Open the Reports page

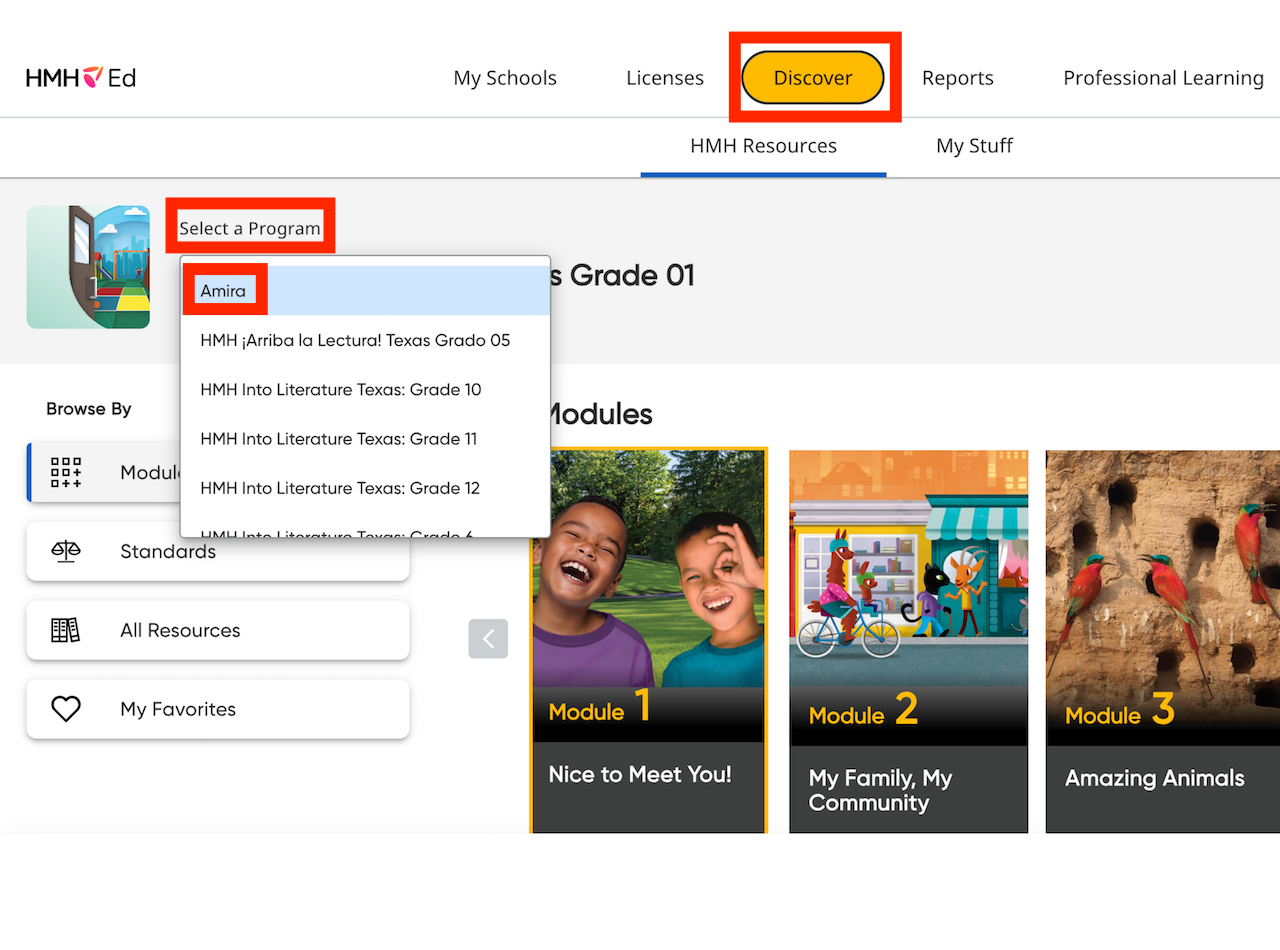[957, 77]
